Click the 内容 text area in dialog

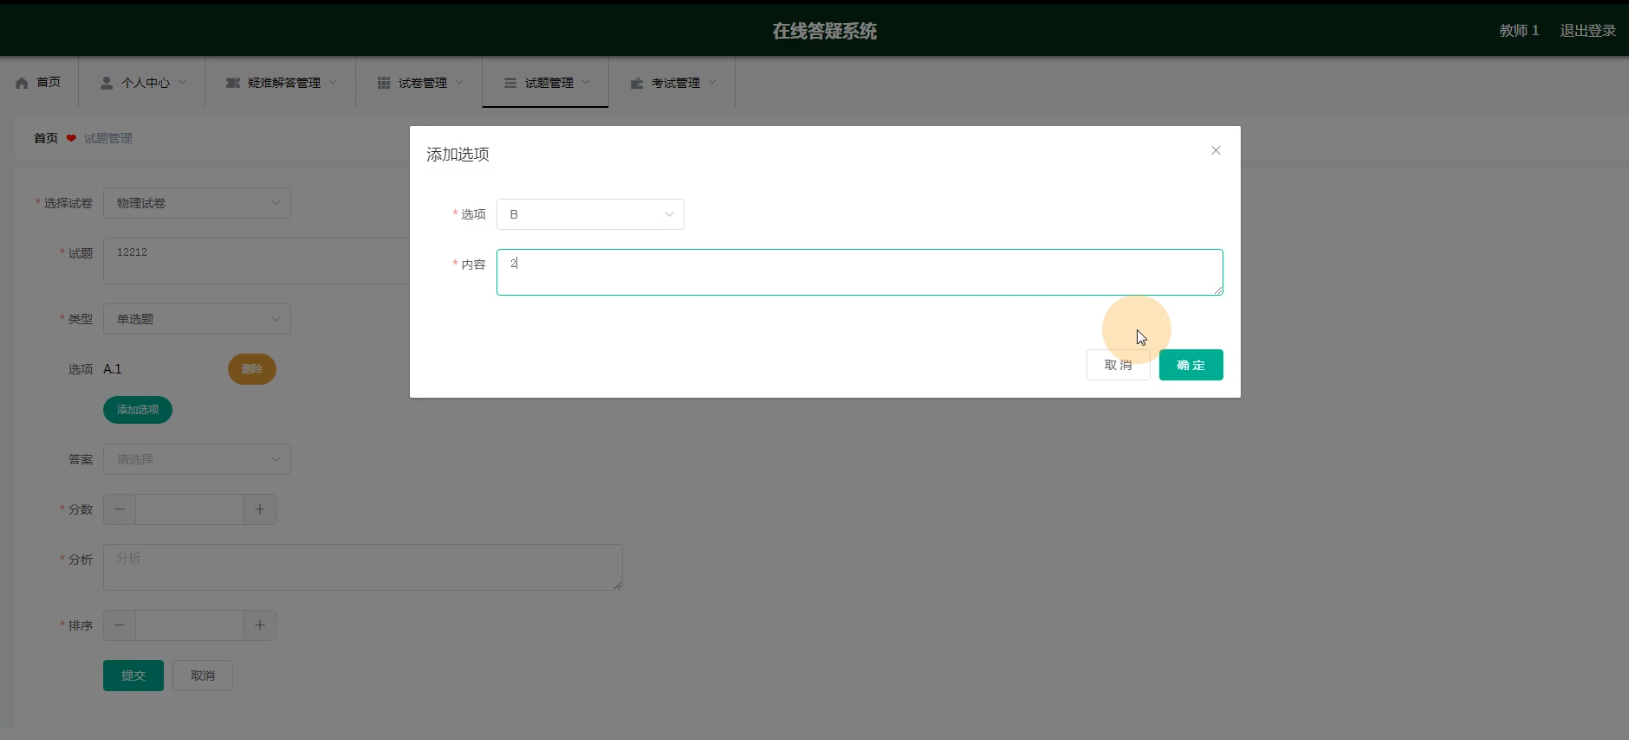859,272
